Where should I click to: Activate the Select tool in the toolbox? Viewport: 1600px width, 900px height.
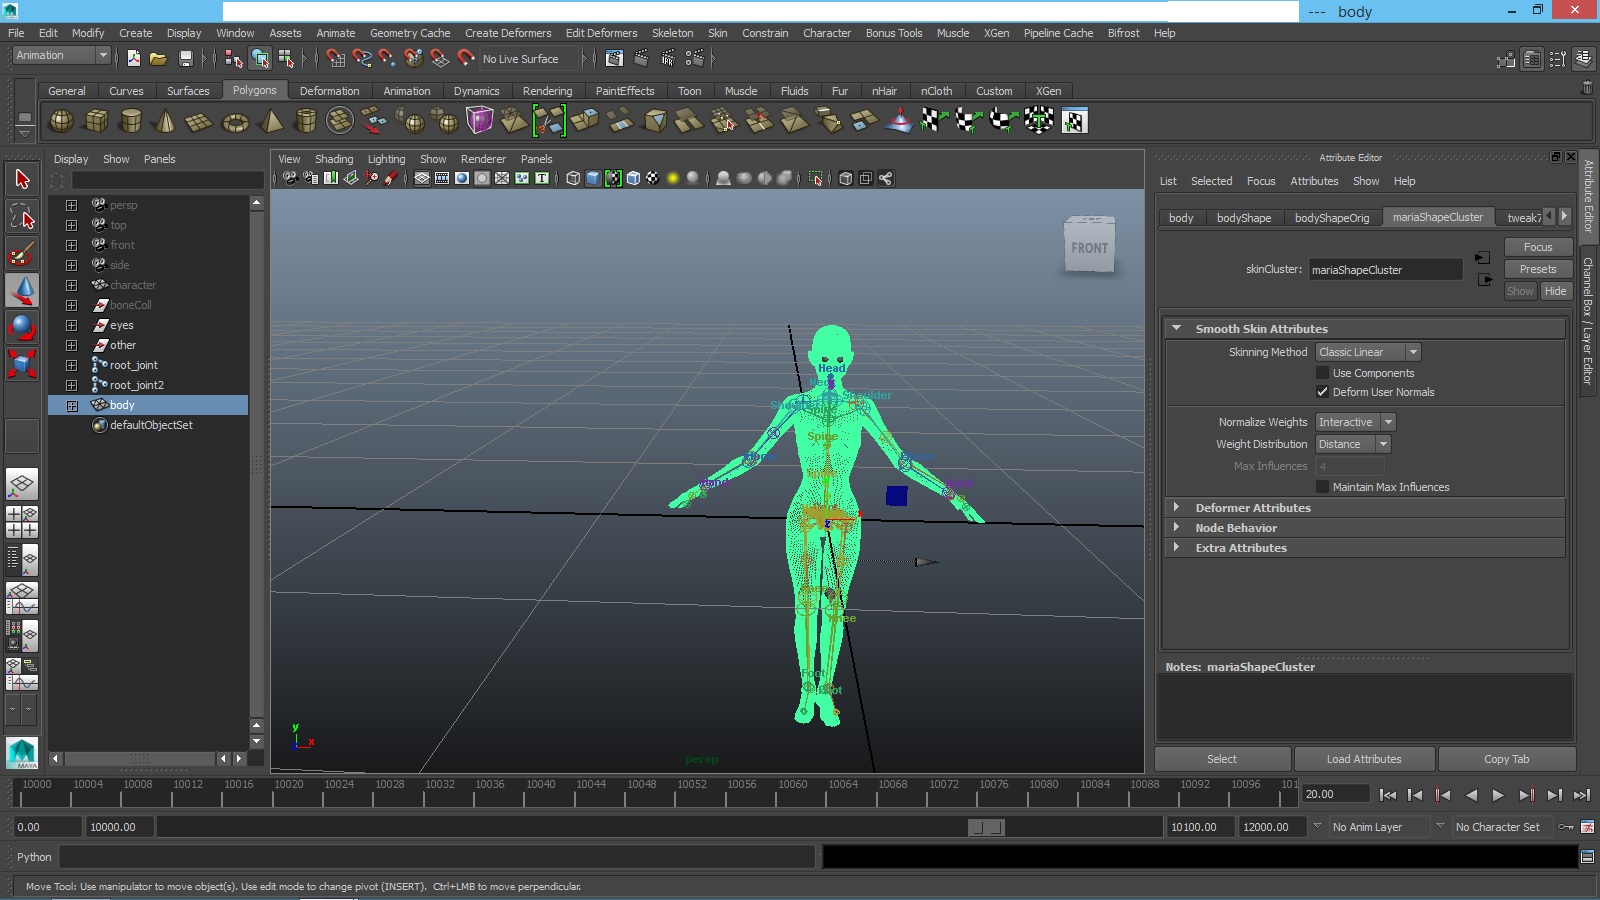[x=22, y=180]
